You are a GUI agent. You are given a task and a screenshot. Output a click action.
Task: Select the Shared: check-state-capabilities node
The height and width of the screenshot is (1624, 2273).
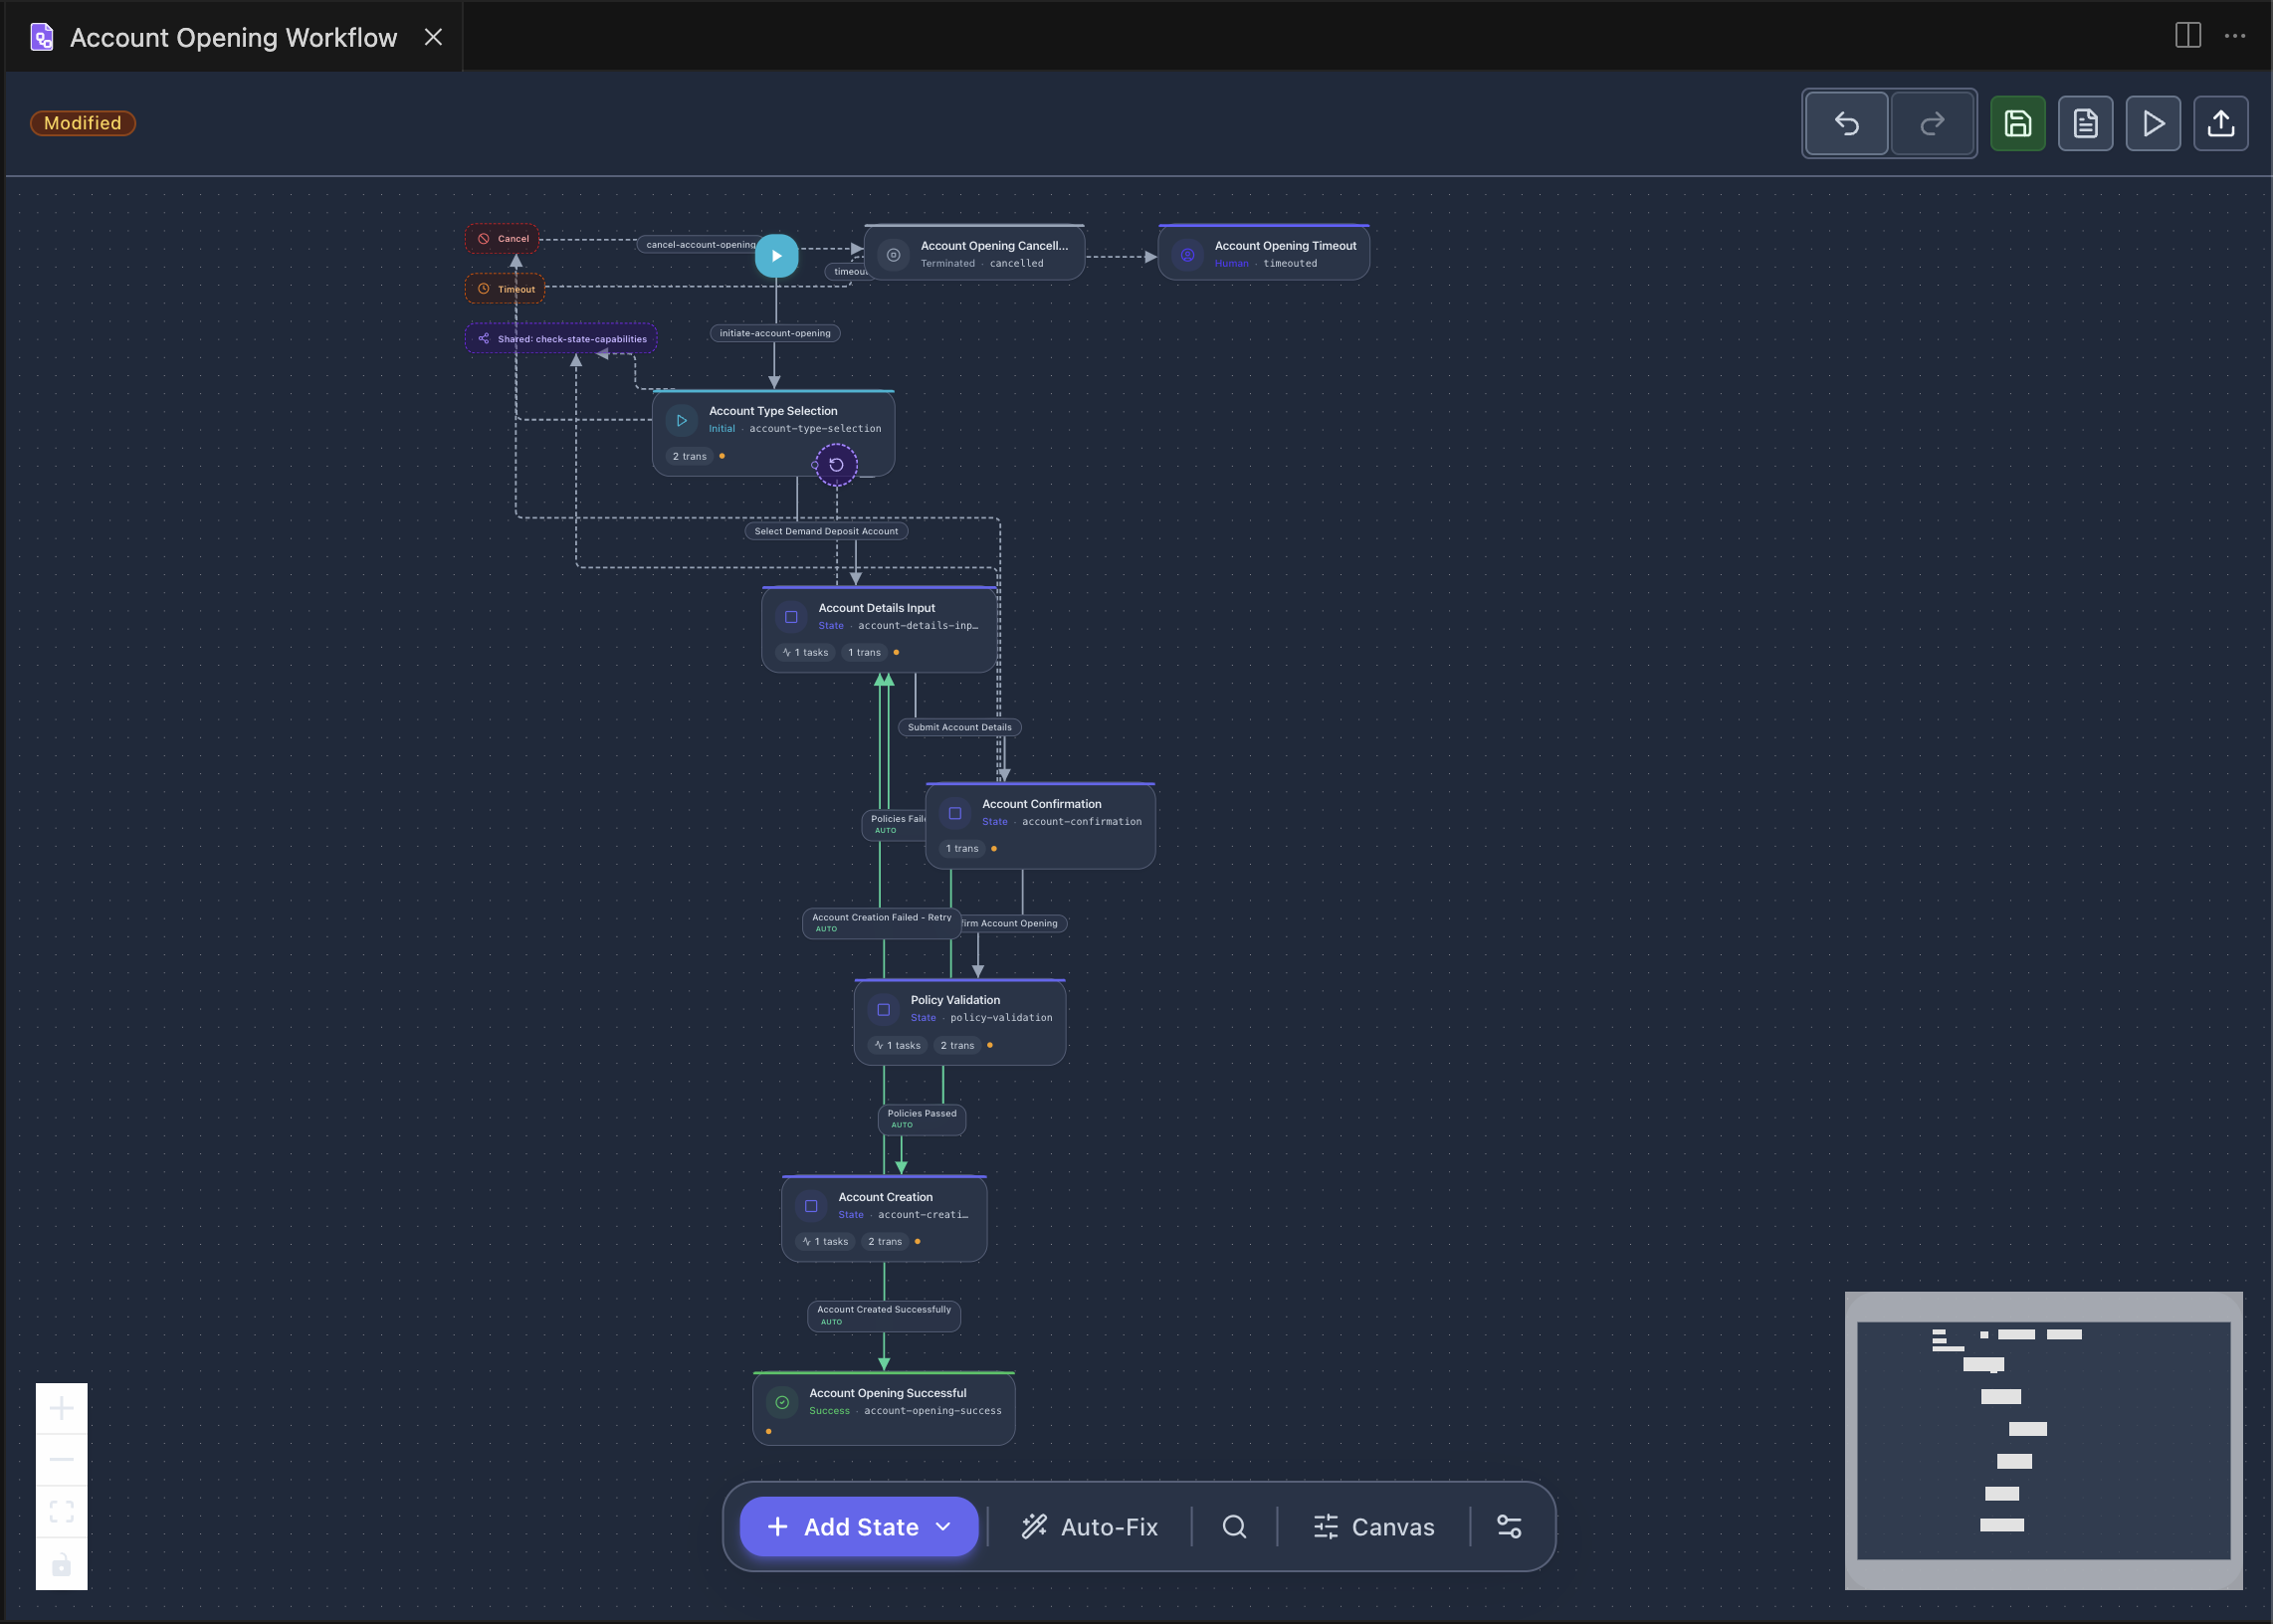[561, 339]
